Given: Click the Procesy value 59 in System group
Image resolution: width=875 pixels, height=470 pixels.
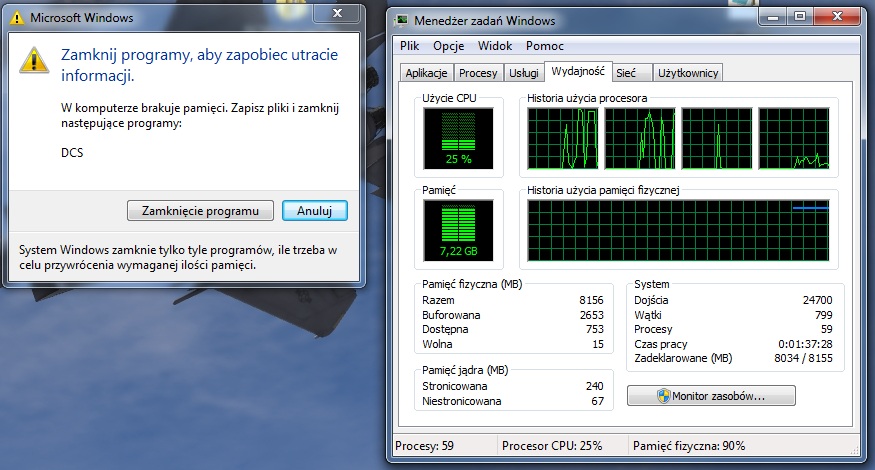Looking at the screenshot, I should pyautogui.click(x=827, y=329).
